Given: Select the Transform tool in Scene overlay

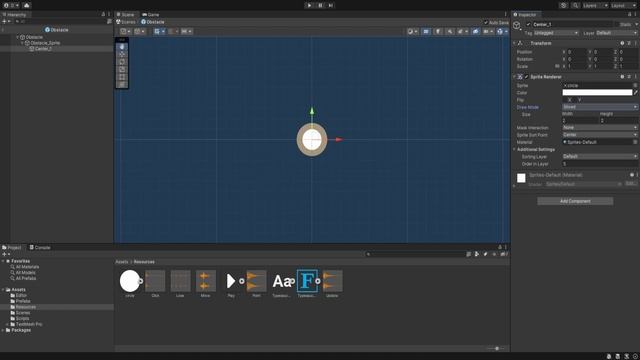Looking at the screenshot, I should point(122,84).
